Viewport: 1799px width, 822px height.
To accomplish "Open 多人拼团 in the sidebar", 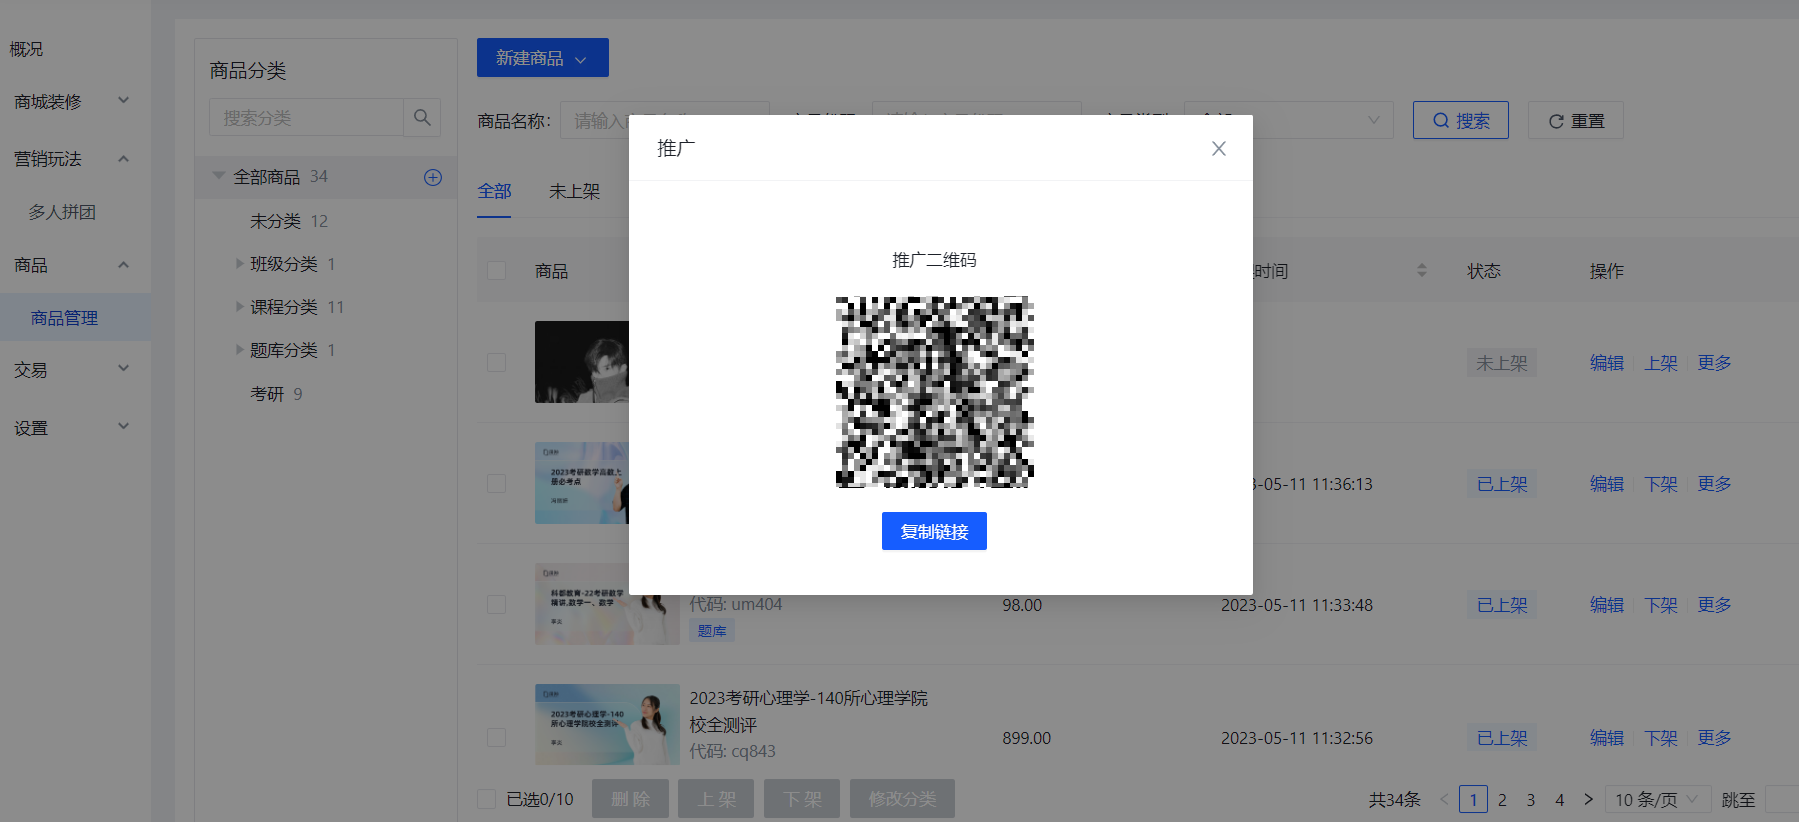I will pos(62,212).
